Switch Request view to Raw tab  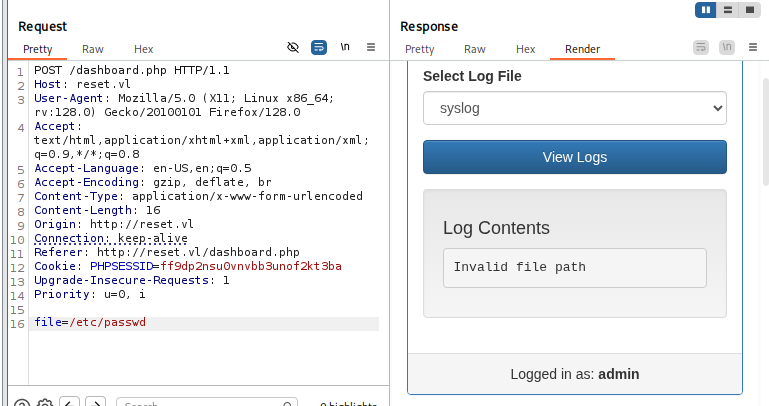pyautogui.click(x=93, y=49)
